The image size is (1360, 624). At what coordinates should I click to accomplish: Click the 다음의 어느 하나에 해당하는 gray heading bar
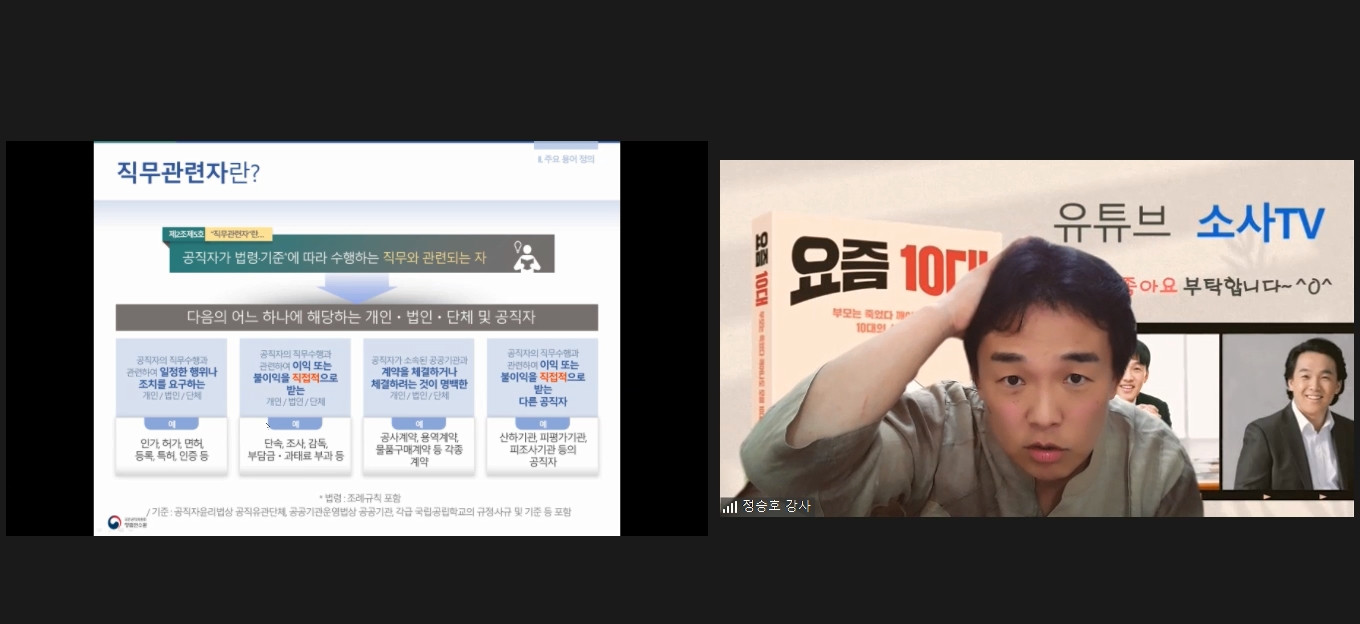click(x=357, y=317)
